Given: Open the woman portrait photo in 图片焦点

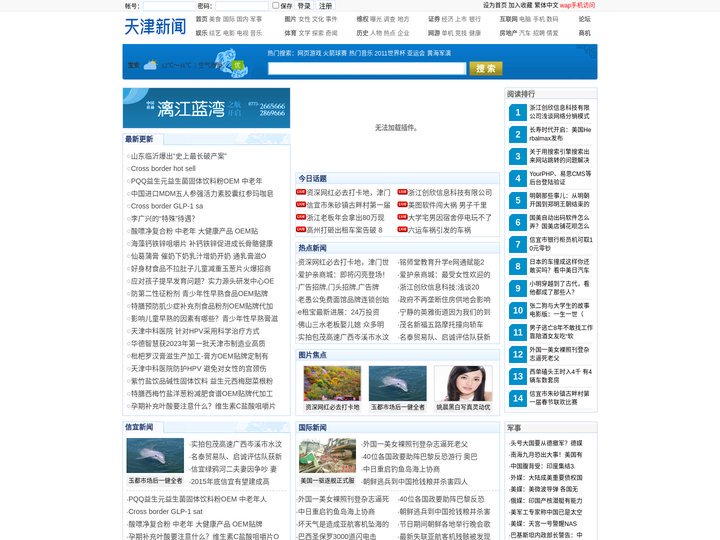Looking at the screenshot, I should pos(463,383).
